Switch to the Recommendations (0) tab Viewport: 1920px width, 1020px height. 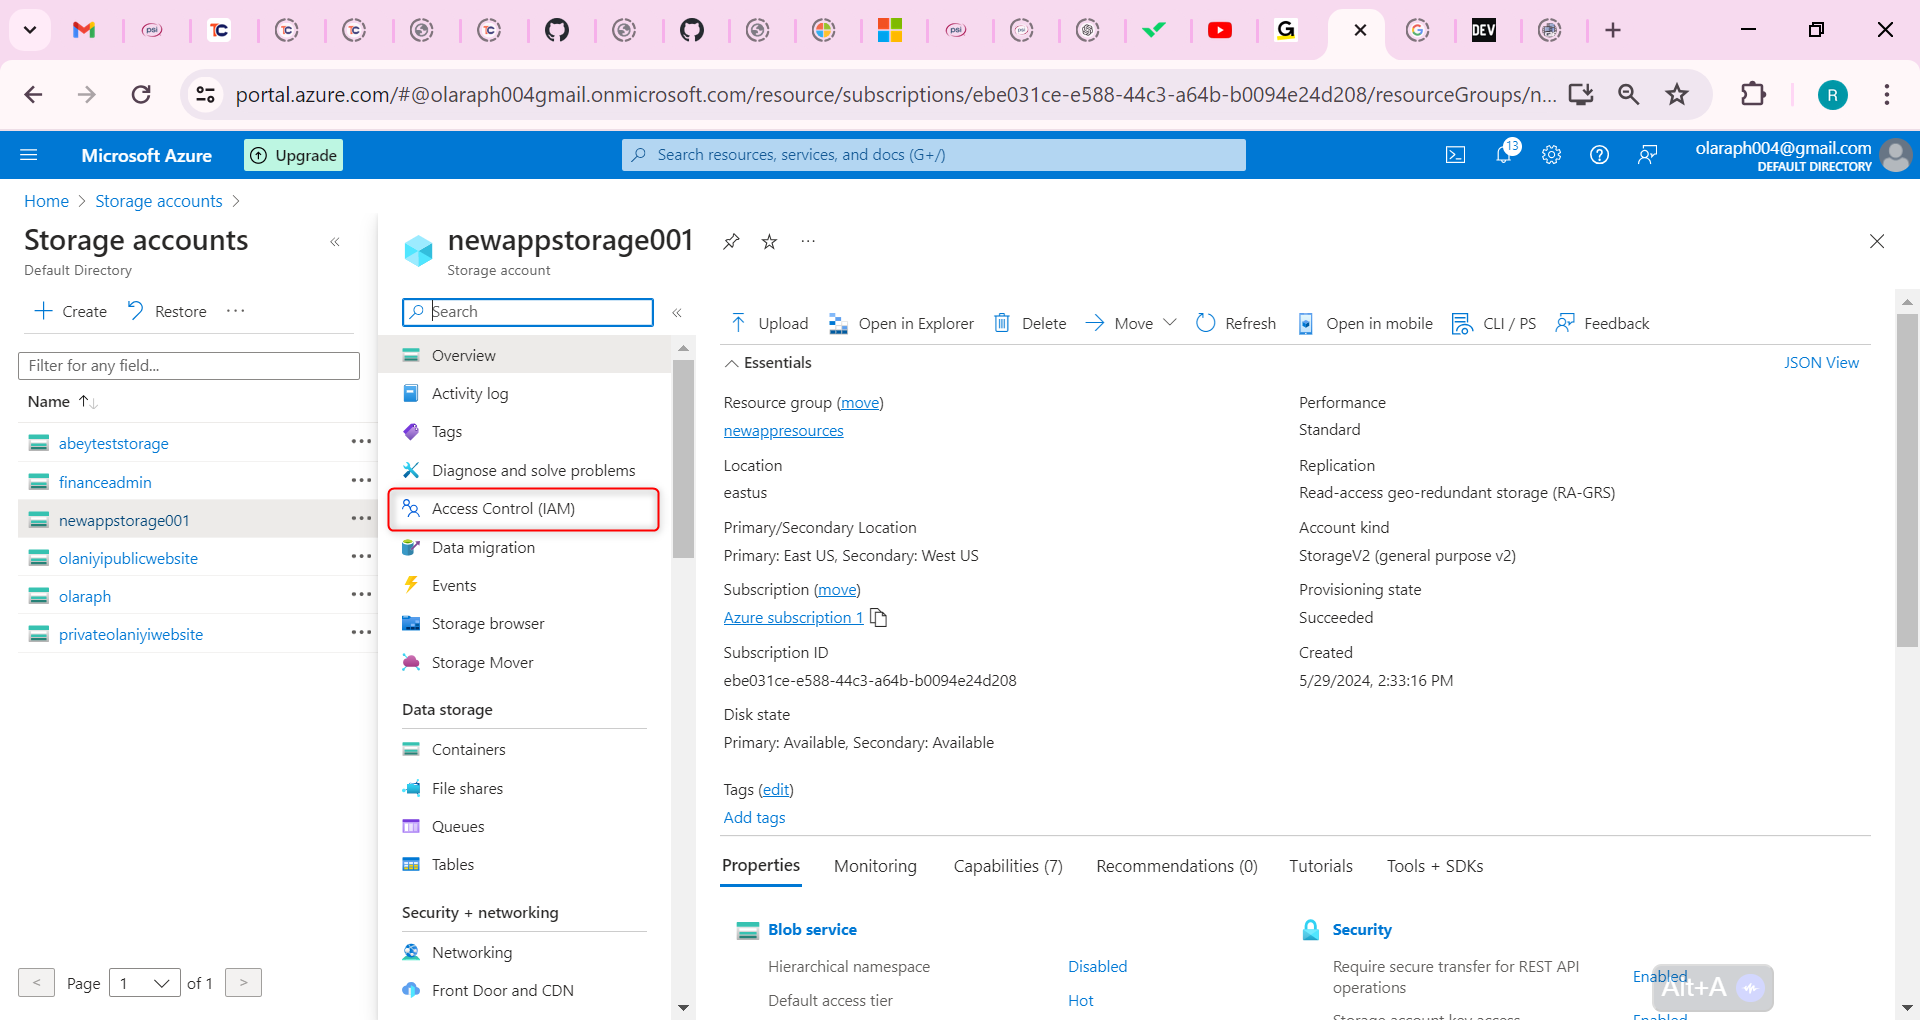point(1177,866)
